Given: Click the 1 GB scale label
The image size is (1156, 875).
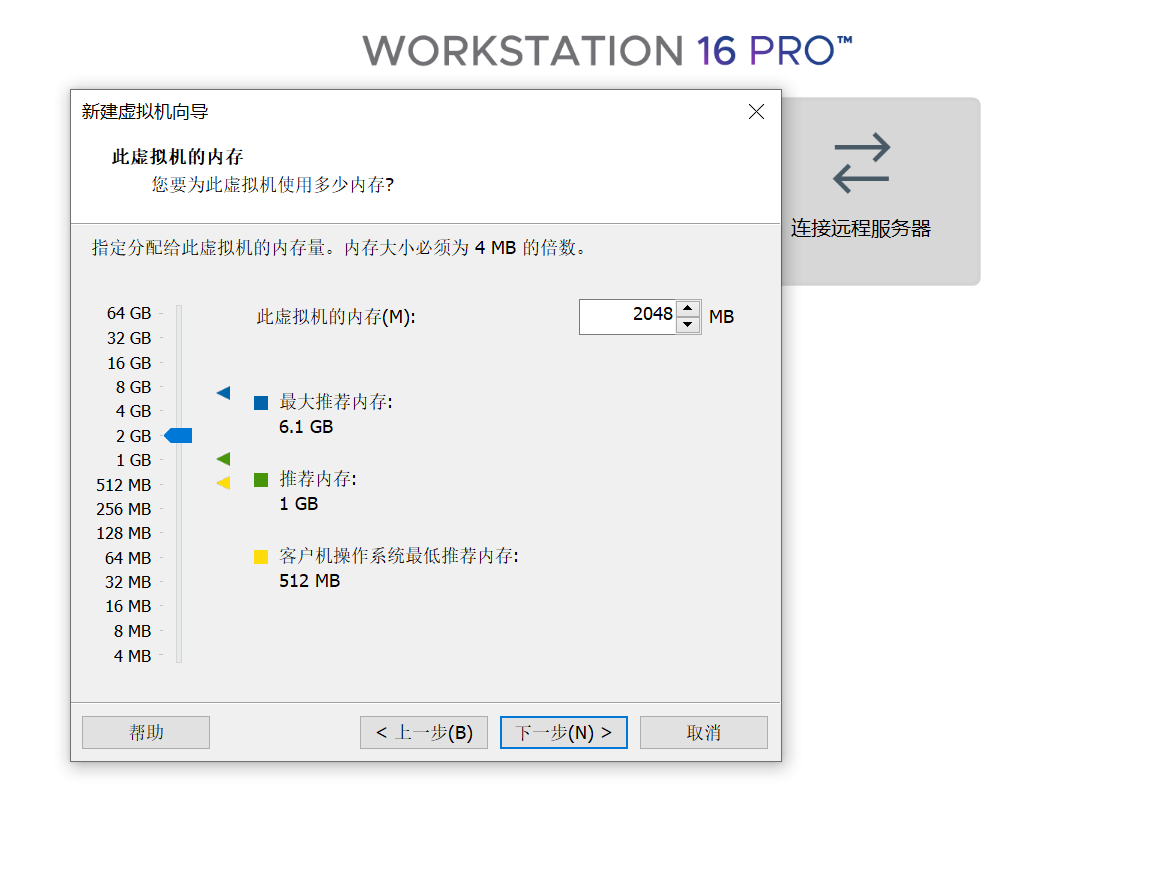Looking at the screenshot, I should tap(133, 461).
